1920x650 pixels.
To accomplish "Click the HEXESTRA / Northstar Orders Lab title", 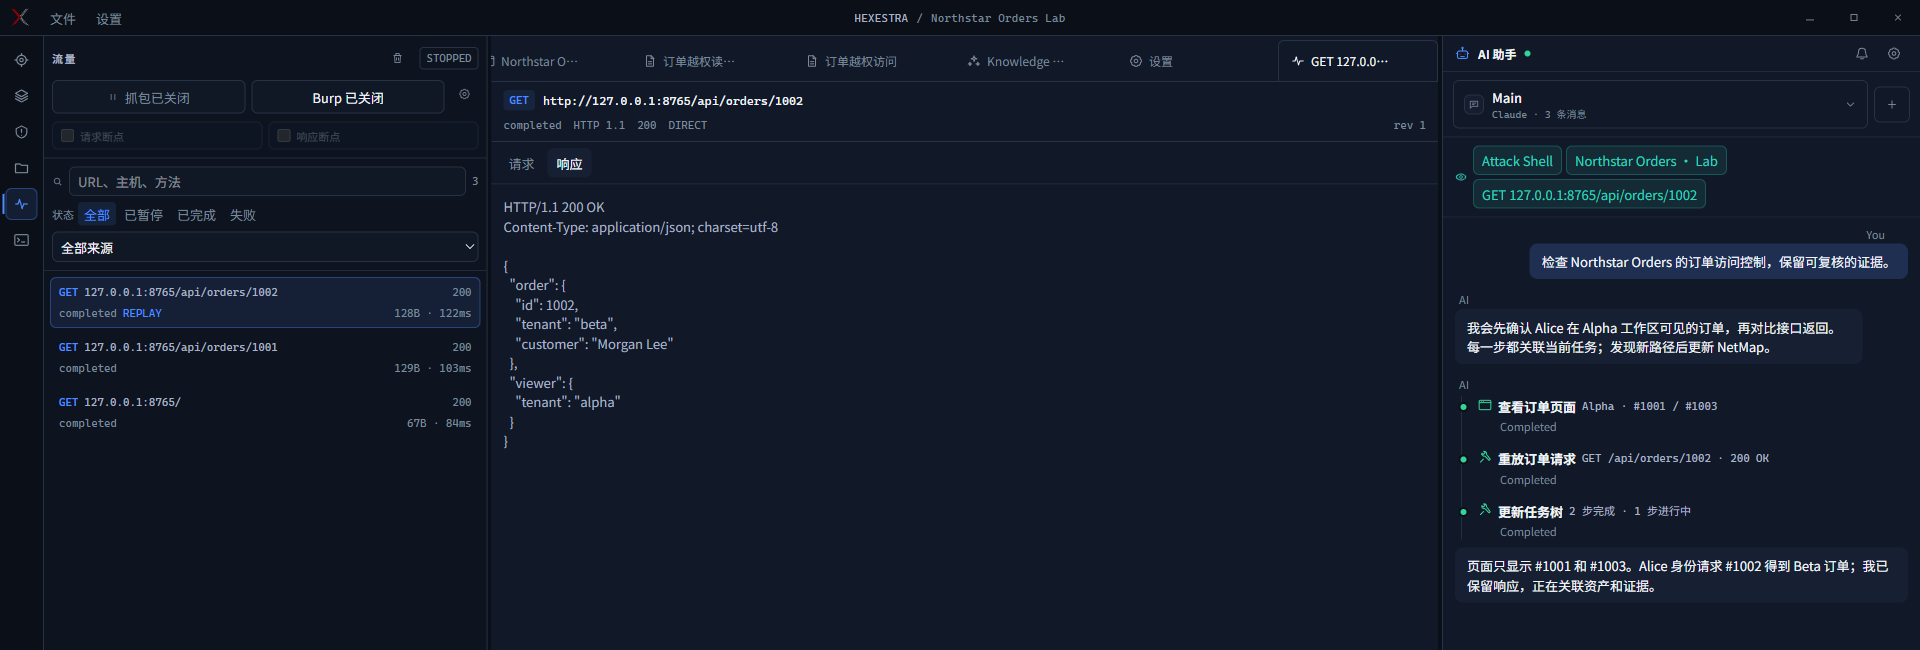I will (959, 18).
